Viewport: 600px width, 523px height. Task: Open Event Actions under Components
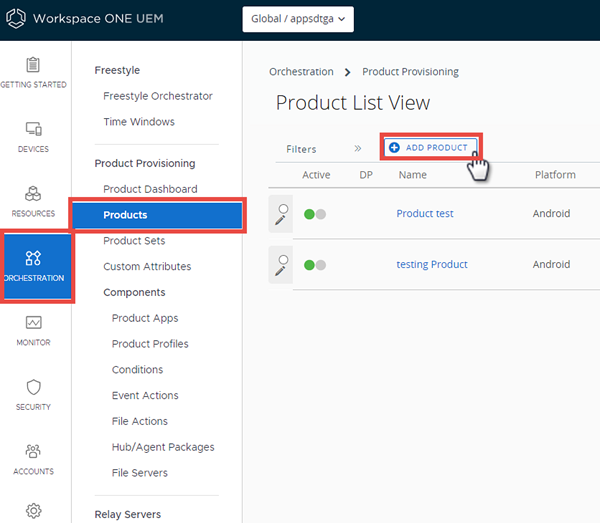click(x=145, y=396)
